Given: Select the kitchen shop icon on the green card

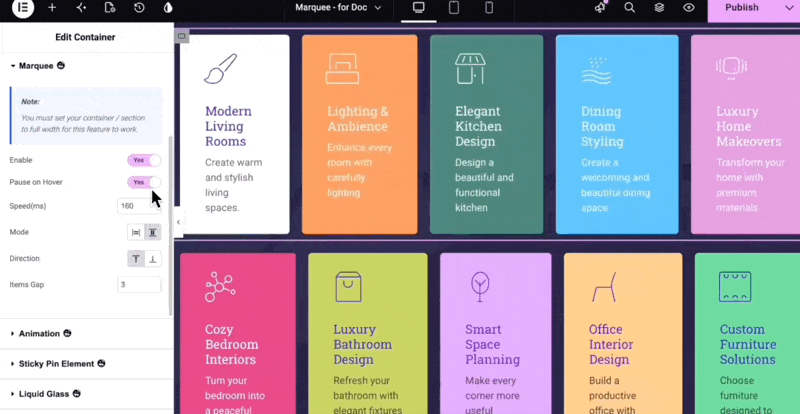Looking at the screenshot, I should [470, 68].
